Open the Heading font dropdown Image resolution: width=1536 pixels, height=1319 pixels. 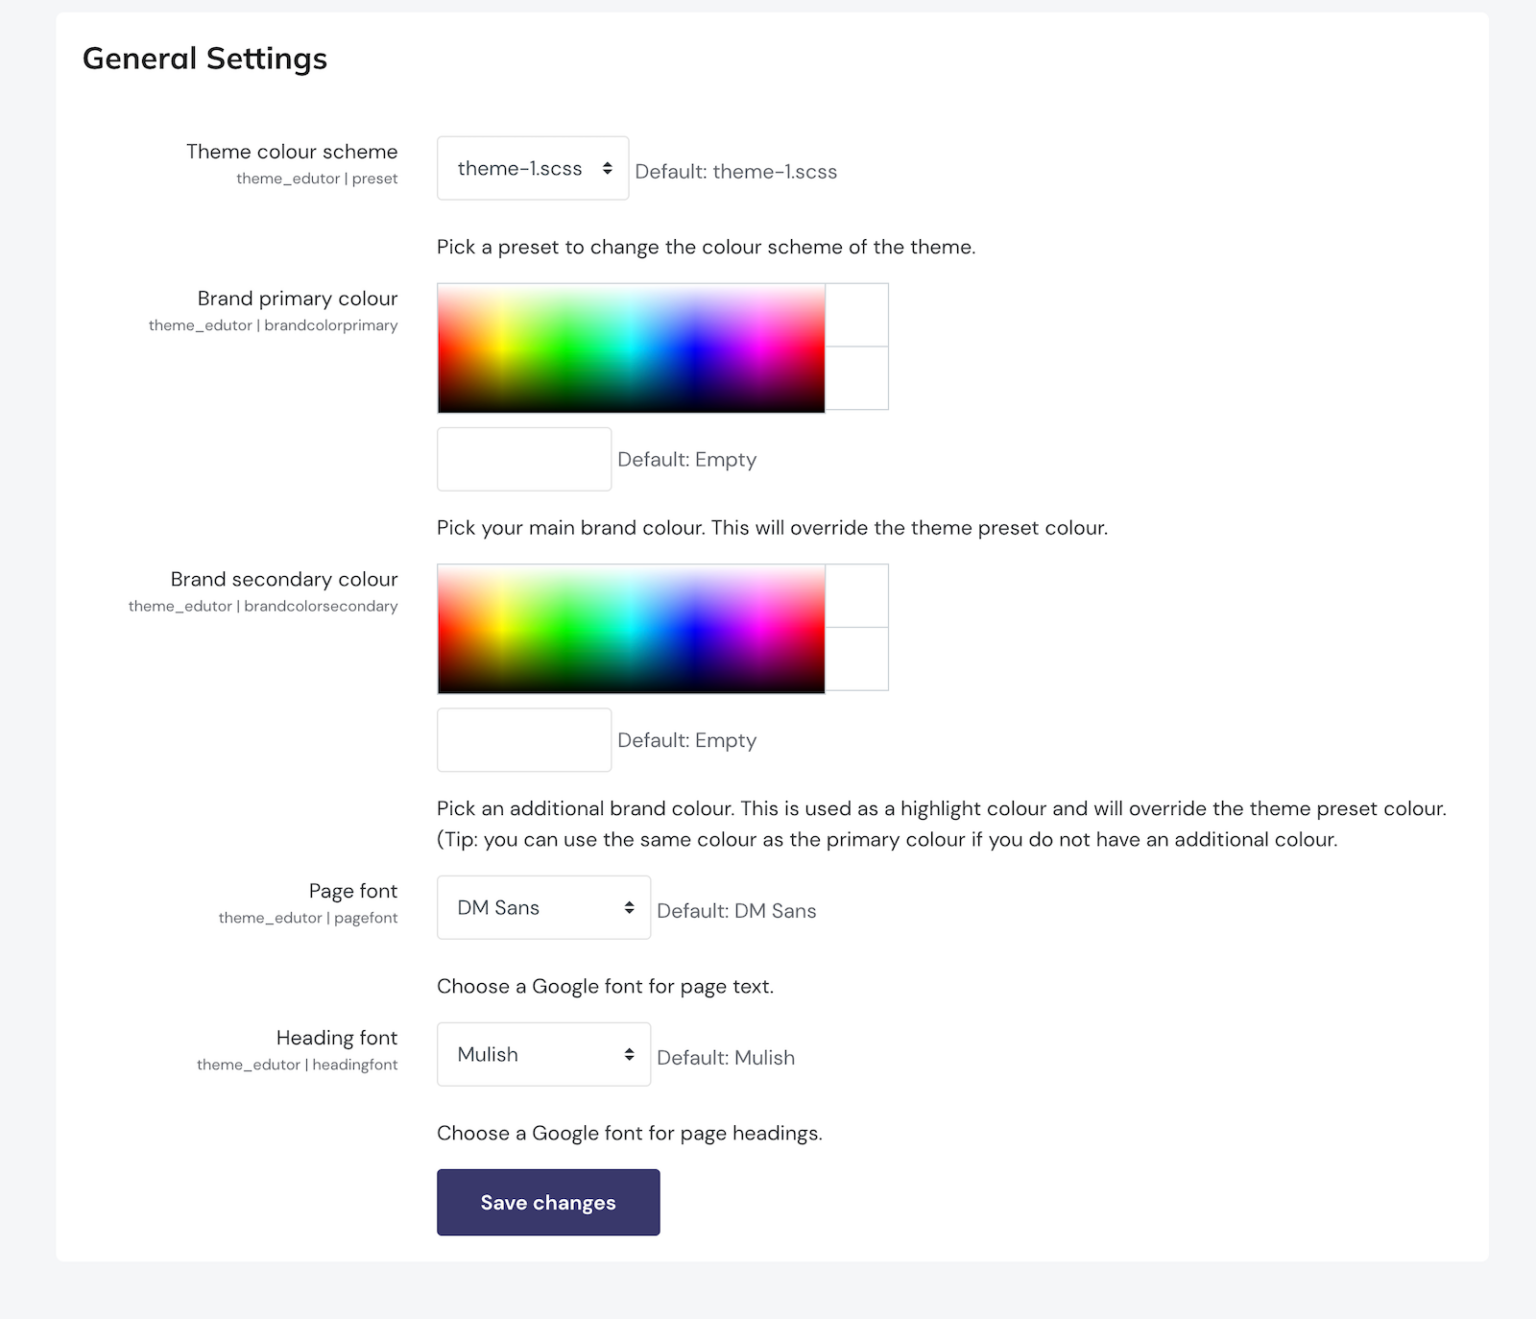(543, 1054)
